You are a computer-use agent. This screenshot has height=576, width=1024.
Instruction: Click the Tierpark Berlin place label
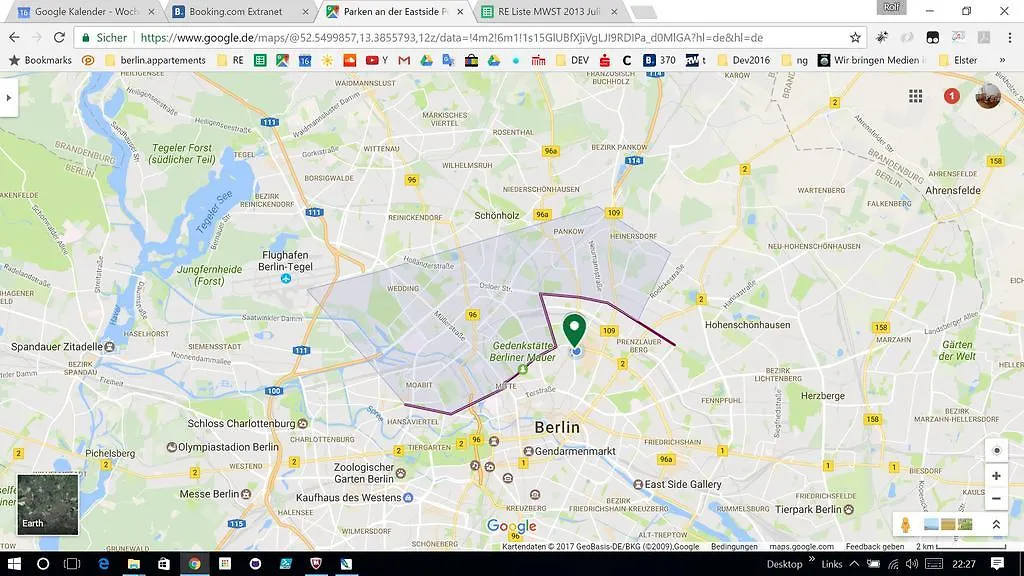(808, 509)
